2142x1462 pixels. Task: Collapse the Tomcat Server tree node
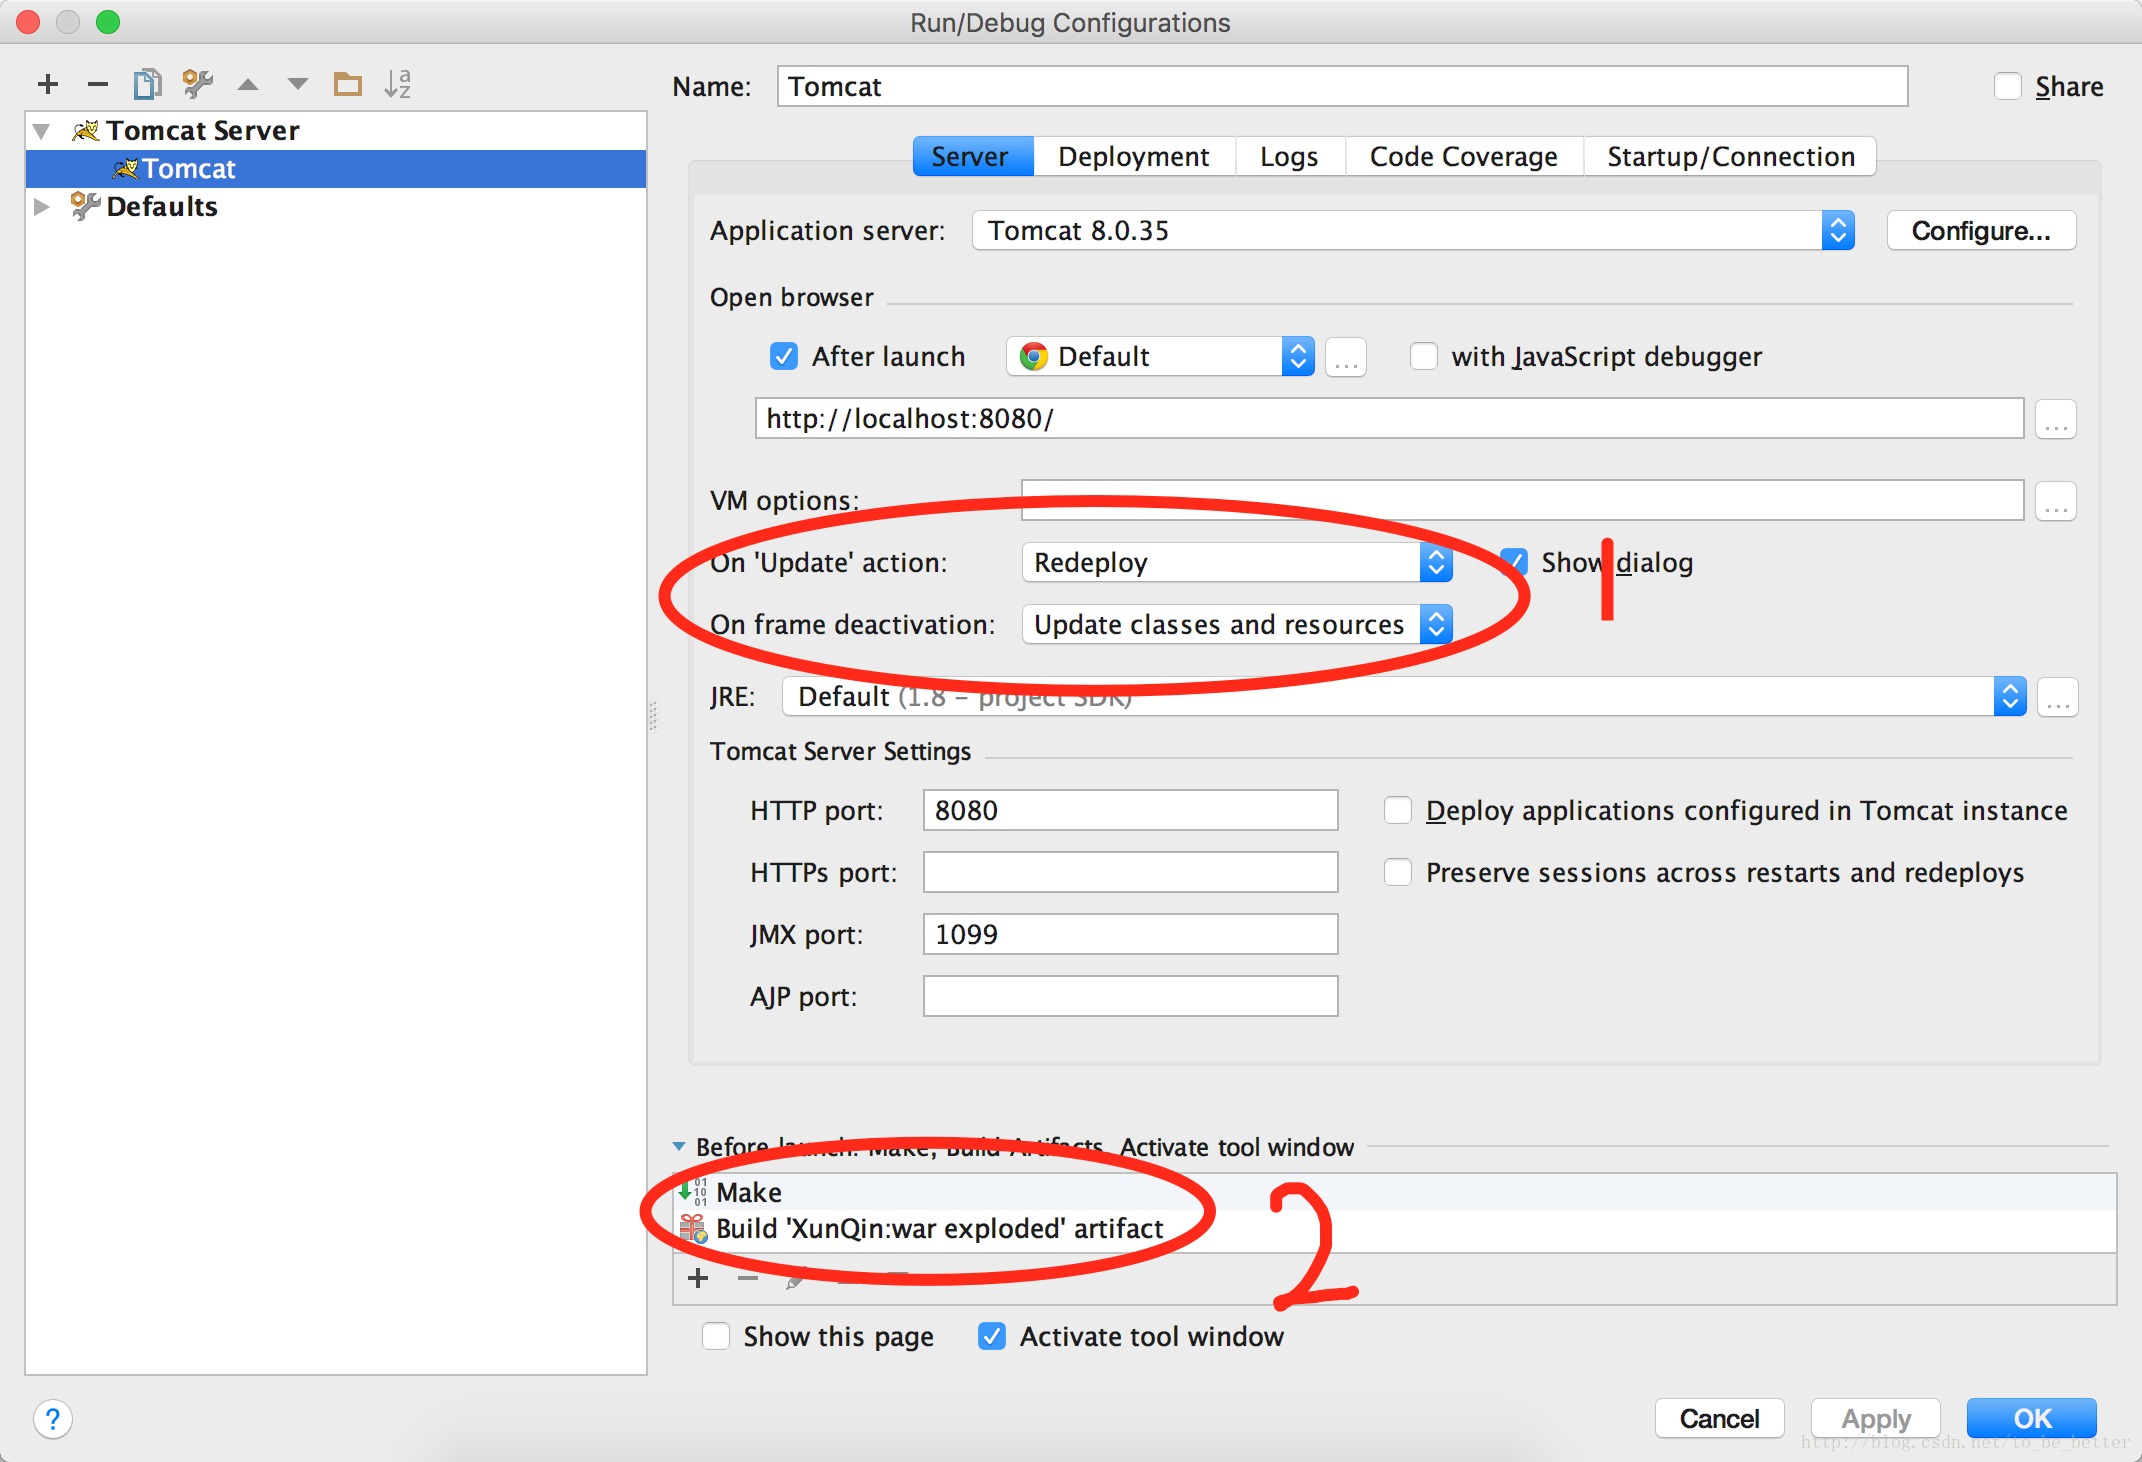(42, 131)
